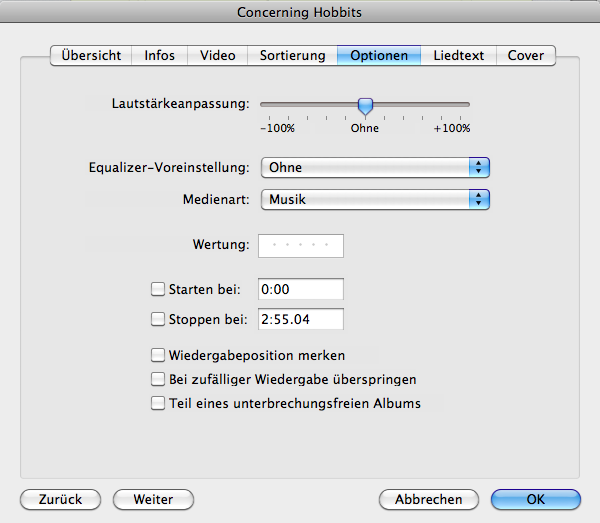Click the Abbrechen button
The height and width of the screenshot is (523, 600).
coord(429,499)
